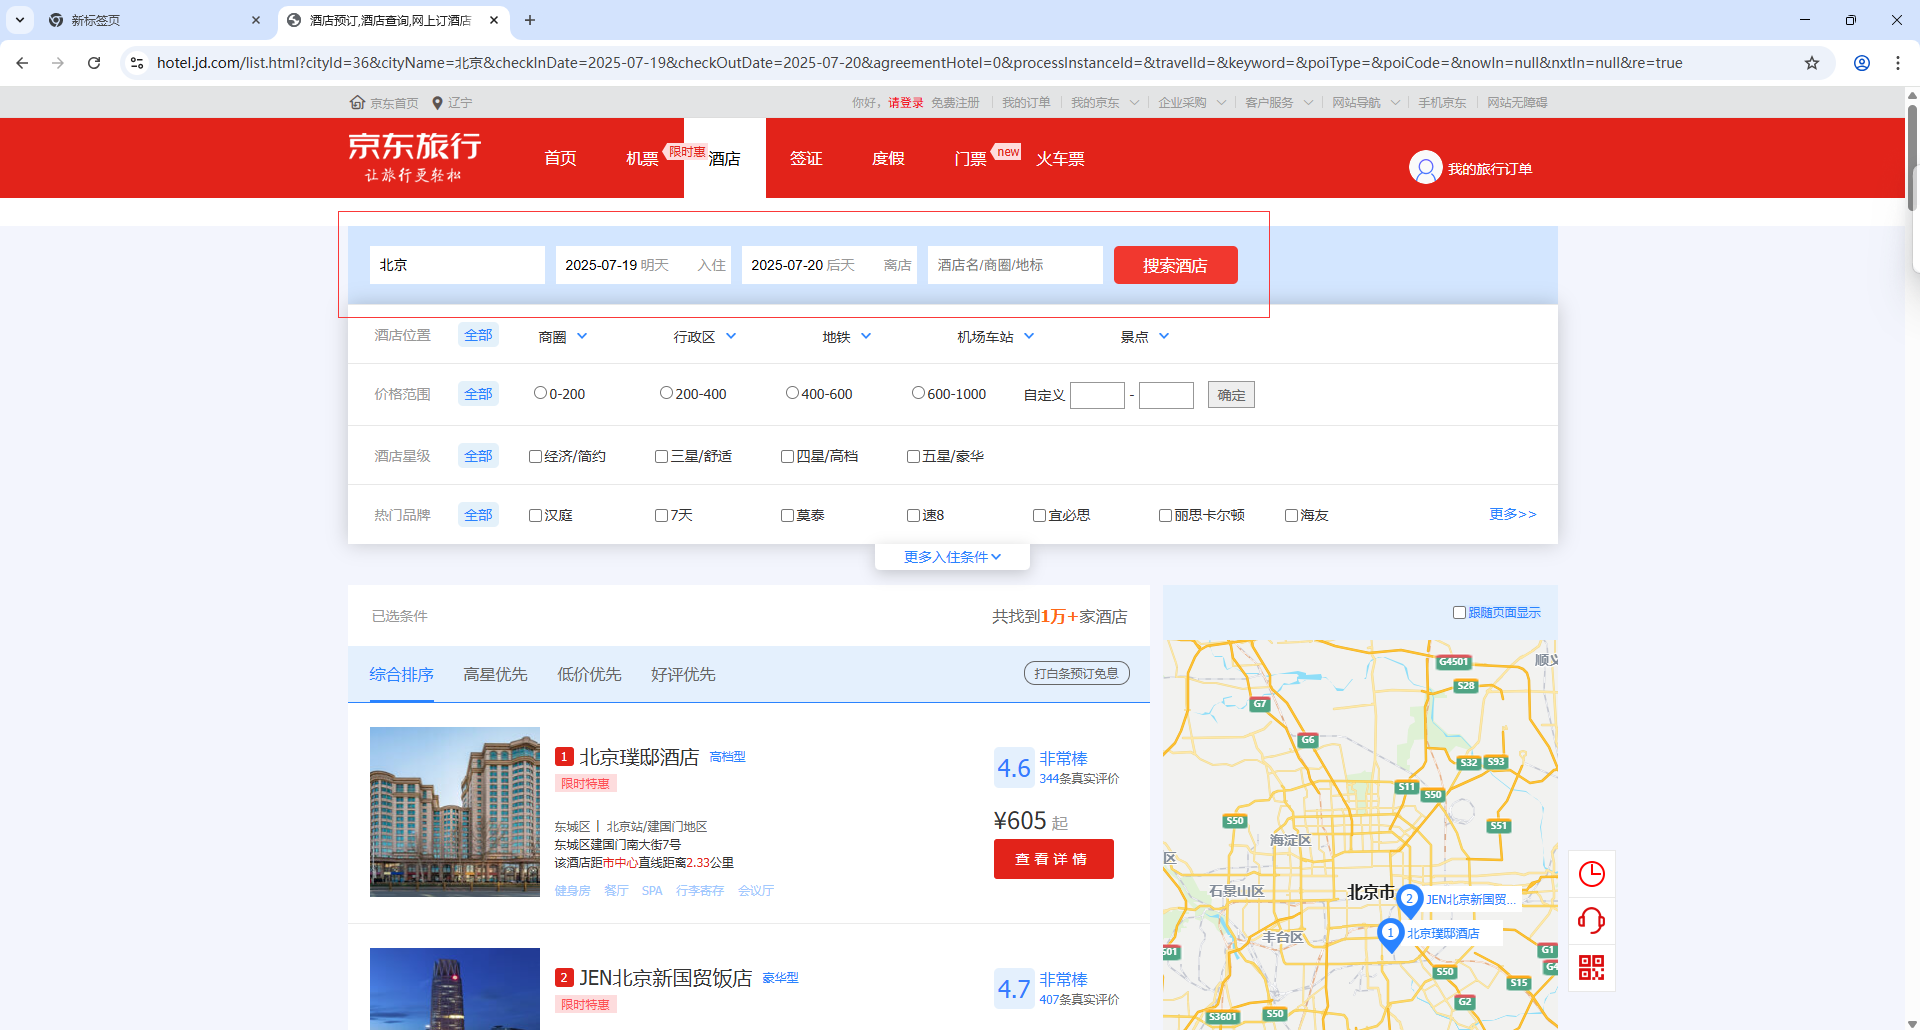Check the 丽思卡尔顿 brand filter
This screenshot has height=1030, width=1920.
(x=1165, y=515)
